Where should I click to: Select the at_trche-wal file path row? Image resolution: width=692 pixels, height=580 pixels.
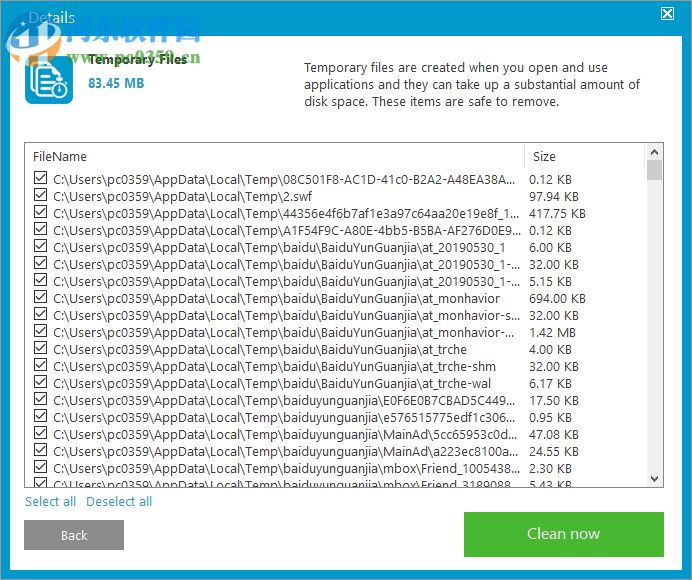(272, 384)
